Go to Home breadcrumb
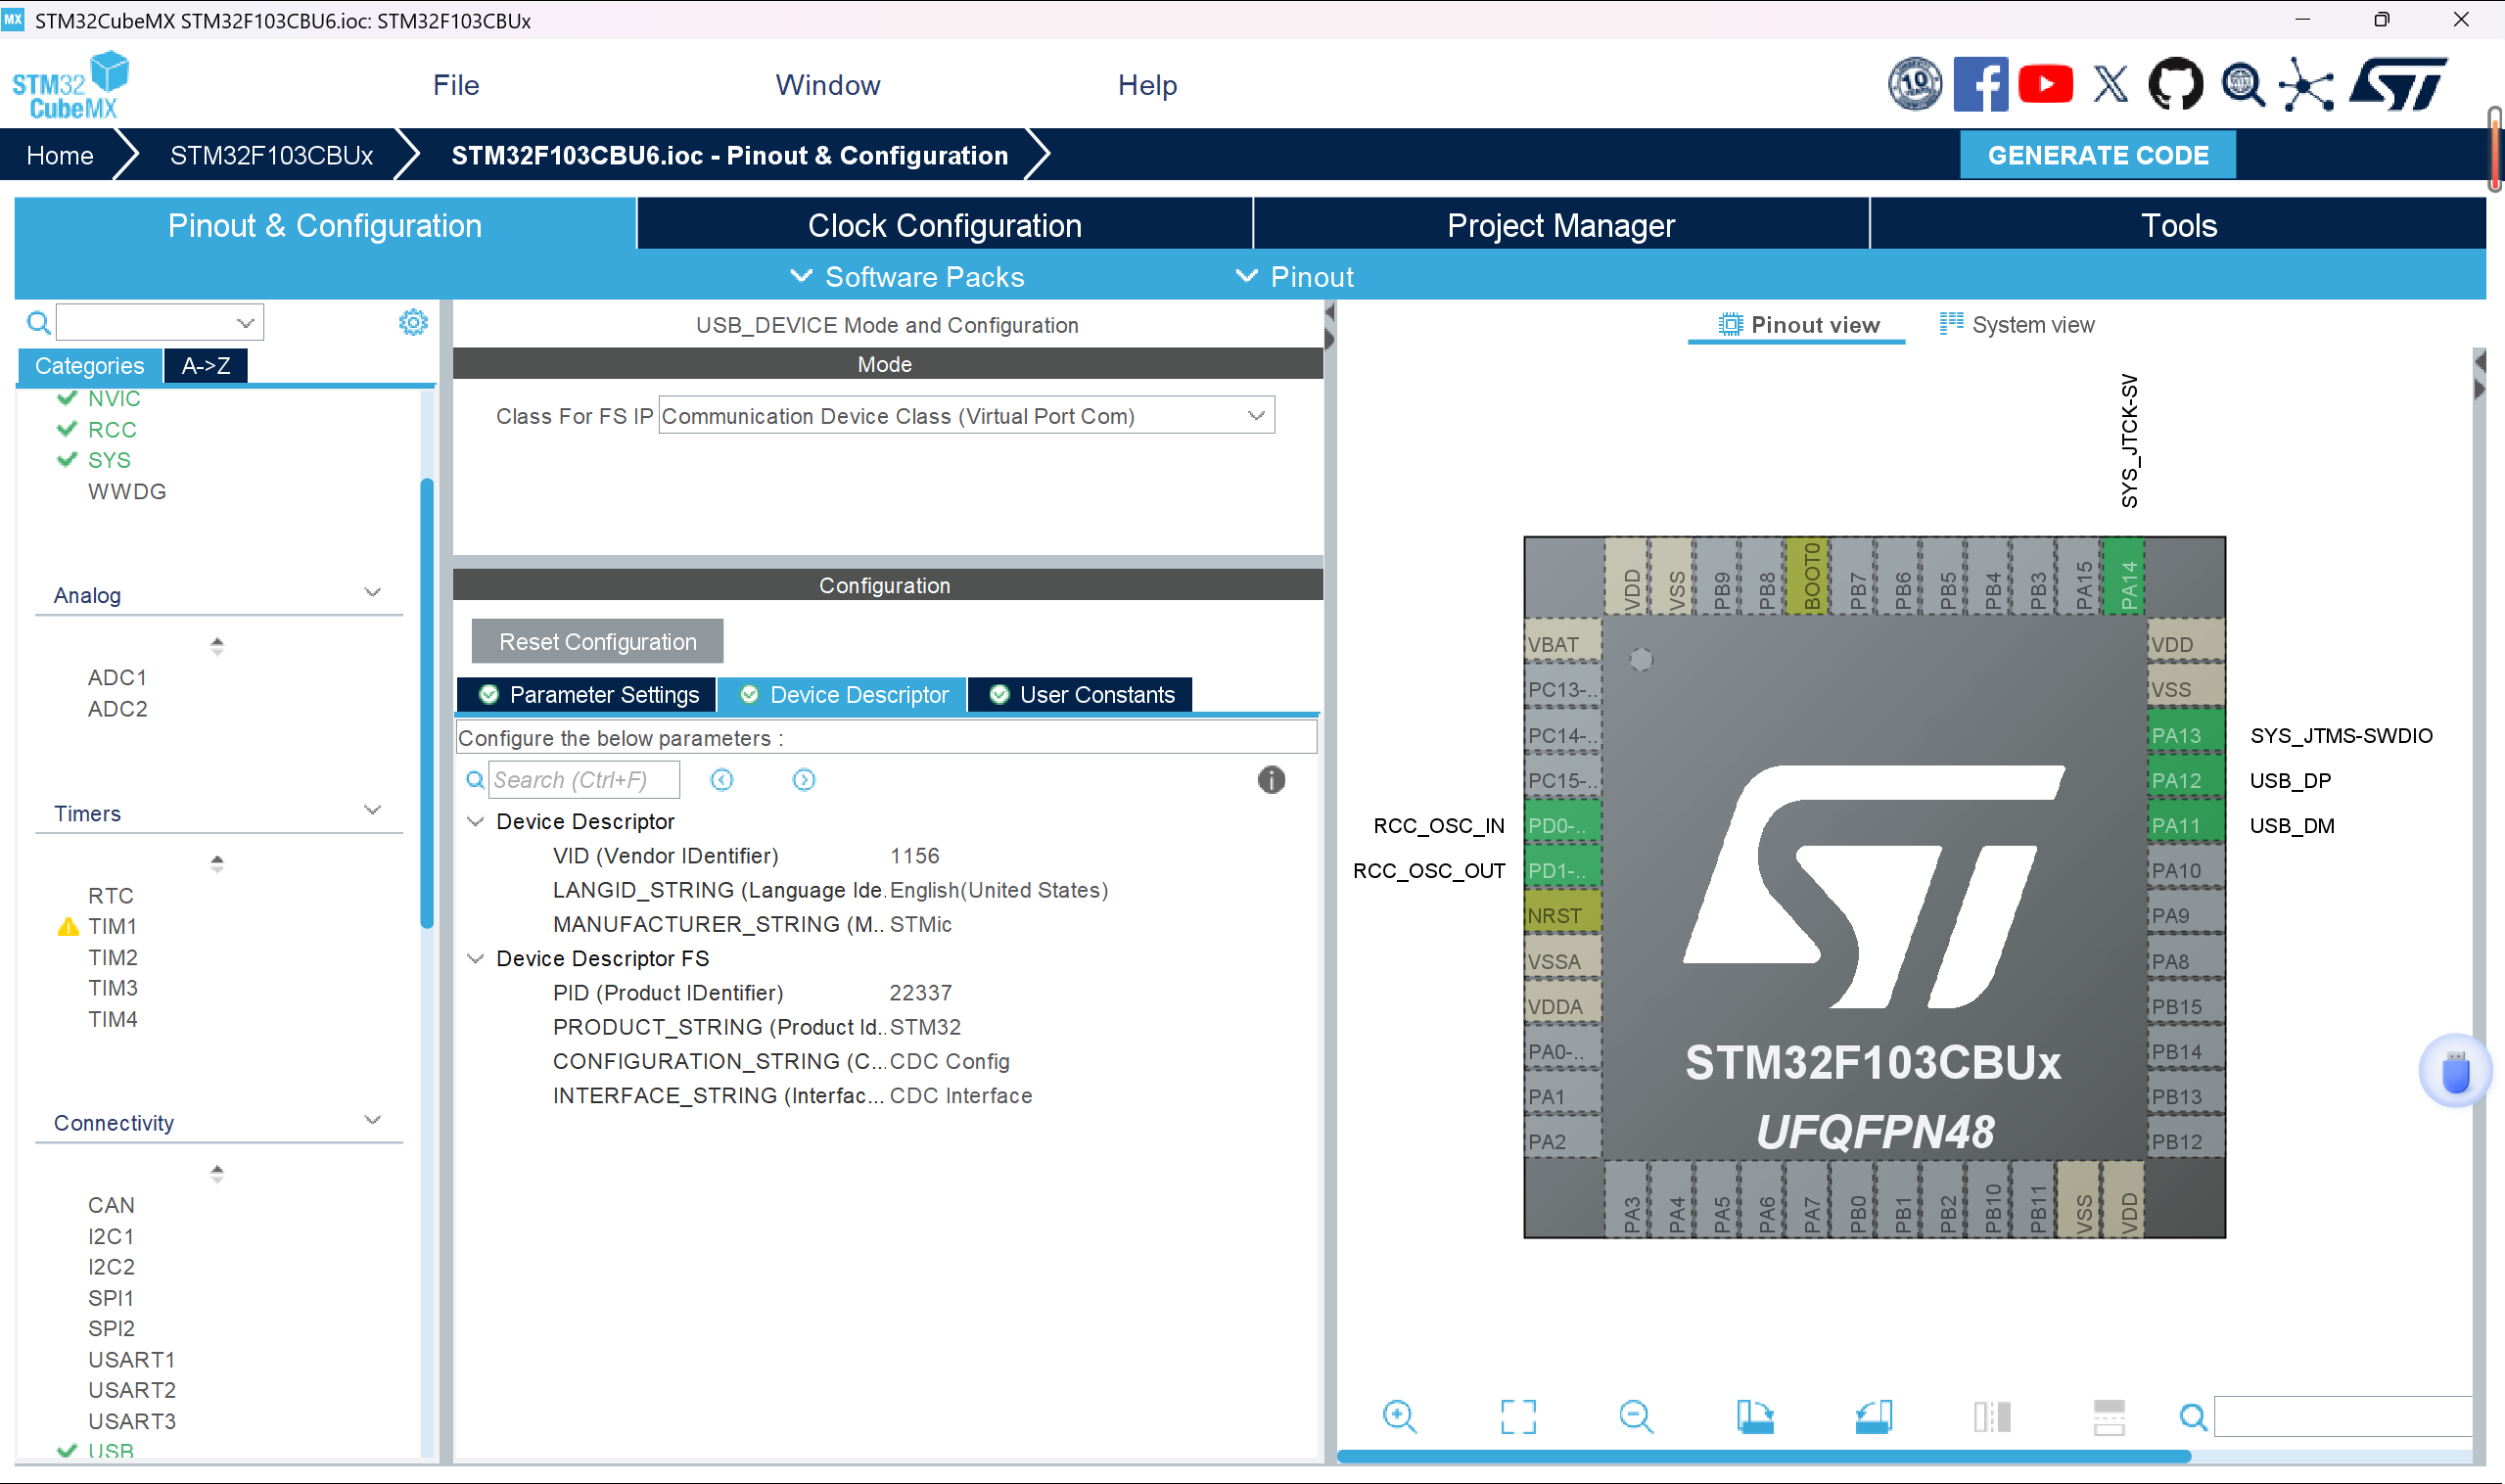 tap(60, 156)
